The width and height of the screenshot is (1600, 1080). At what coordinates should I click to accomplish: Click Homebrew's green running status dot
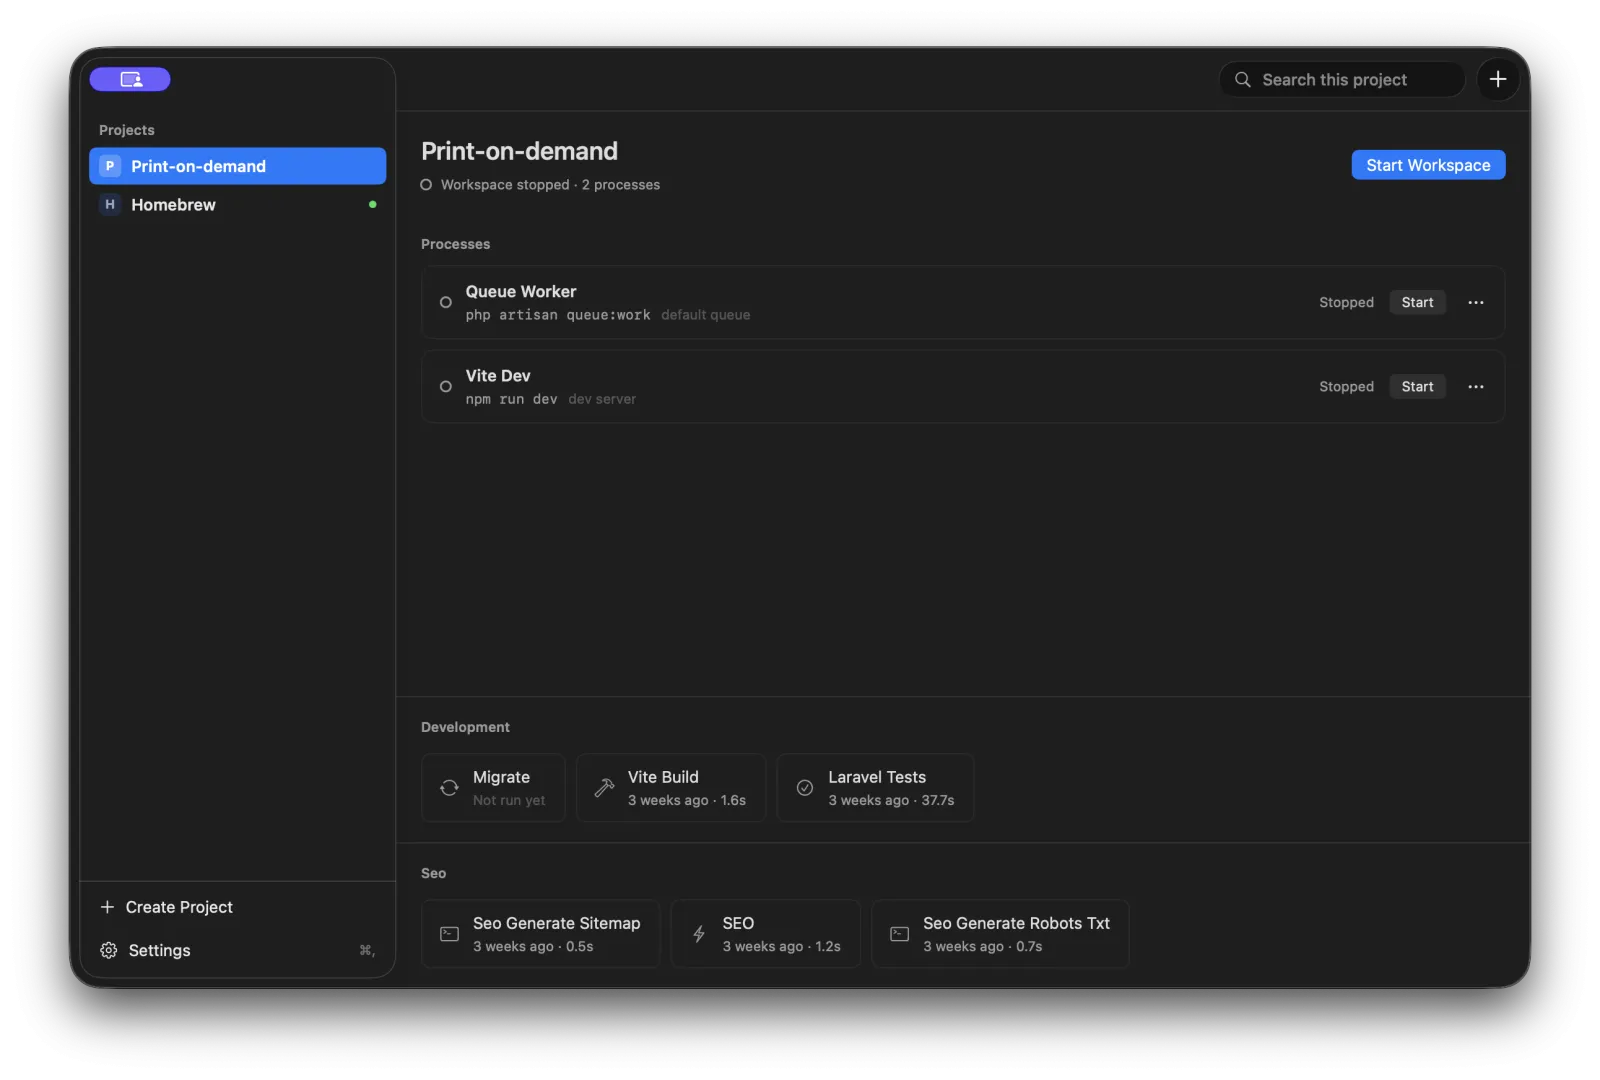(373, 204)
